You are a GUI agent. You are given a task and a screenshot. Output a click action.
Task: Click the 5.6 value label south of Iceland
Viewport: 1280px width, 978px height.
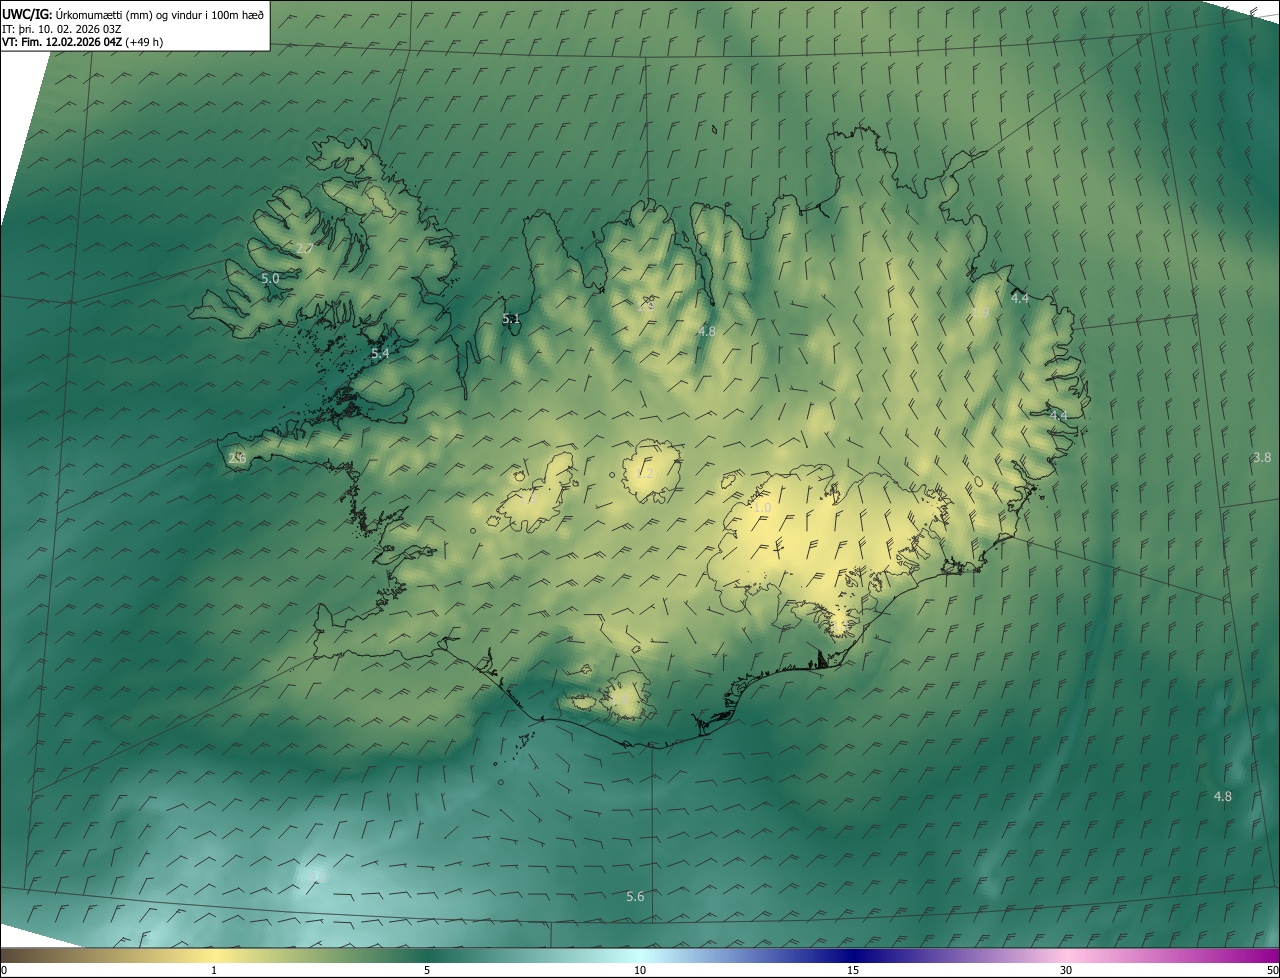click(x=635, y=896)
